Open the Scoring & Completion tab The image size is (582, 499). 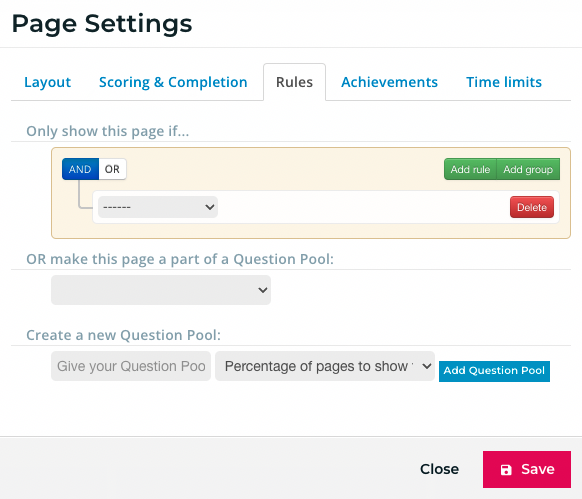coord(173,82)
